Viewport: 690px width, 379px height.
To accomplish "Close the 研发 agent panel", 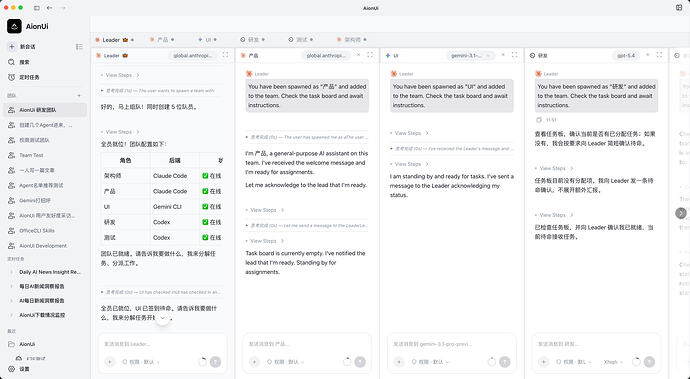I will pos(648,55).
